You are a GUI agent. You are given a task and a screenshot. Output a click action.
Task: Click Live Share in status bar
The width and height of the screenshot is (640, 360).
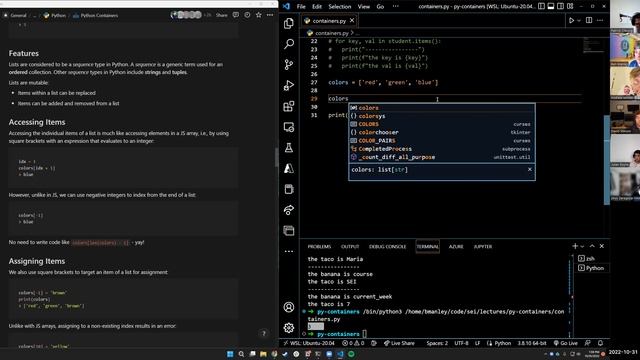click(x=399, y=343)
